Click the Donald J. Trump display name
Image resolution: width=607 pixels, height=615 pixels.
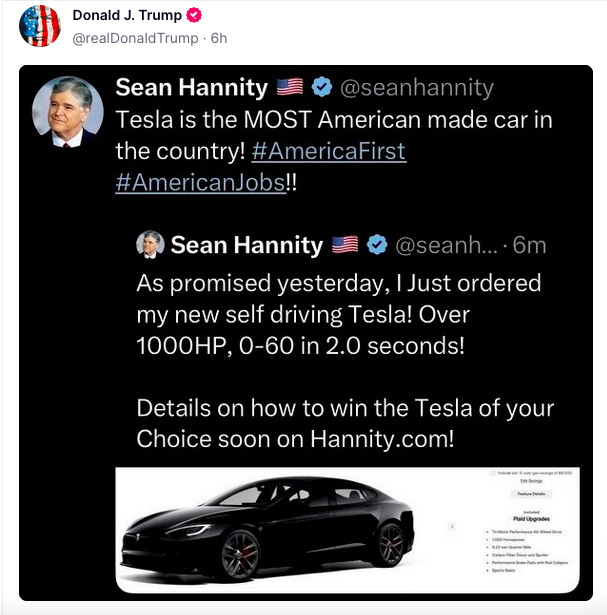tap(126, 17)
